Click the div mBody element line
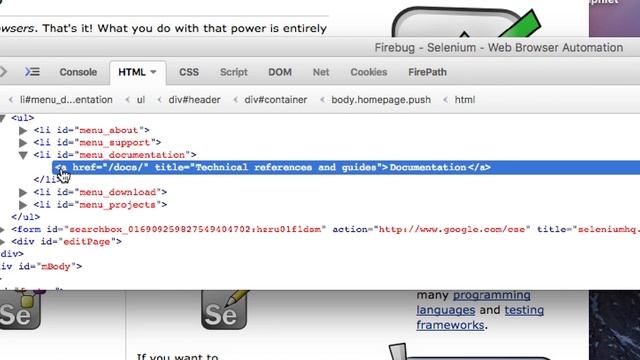This screenshot has width=640, height=360. click(x=41, y=267)
